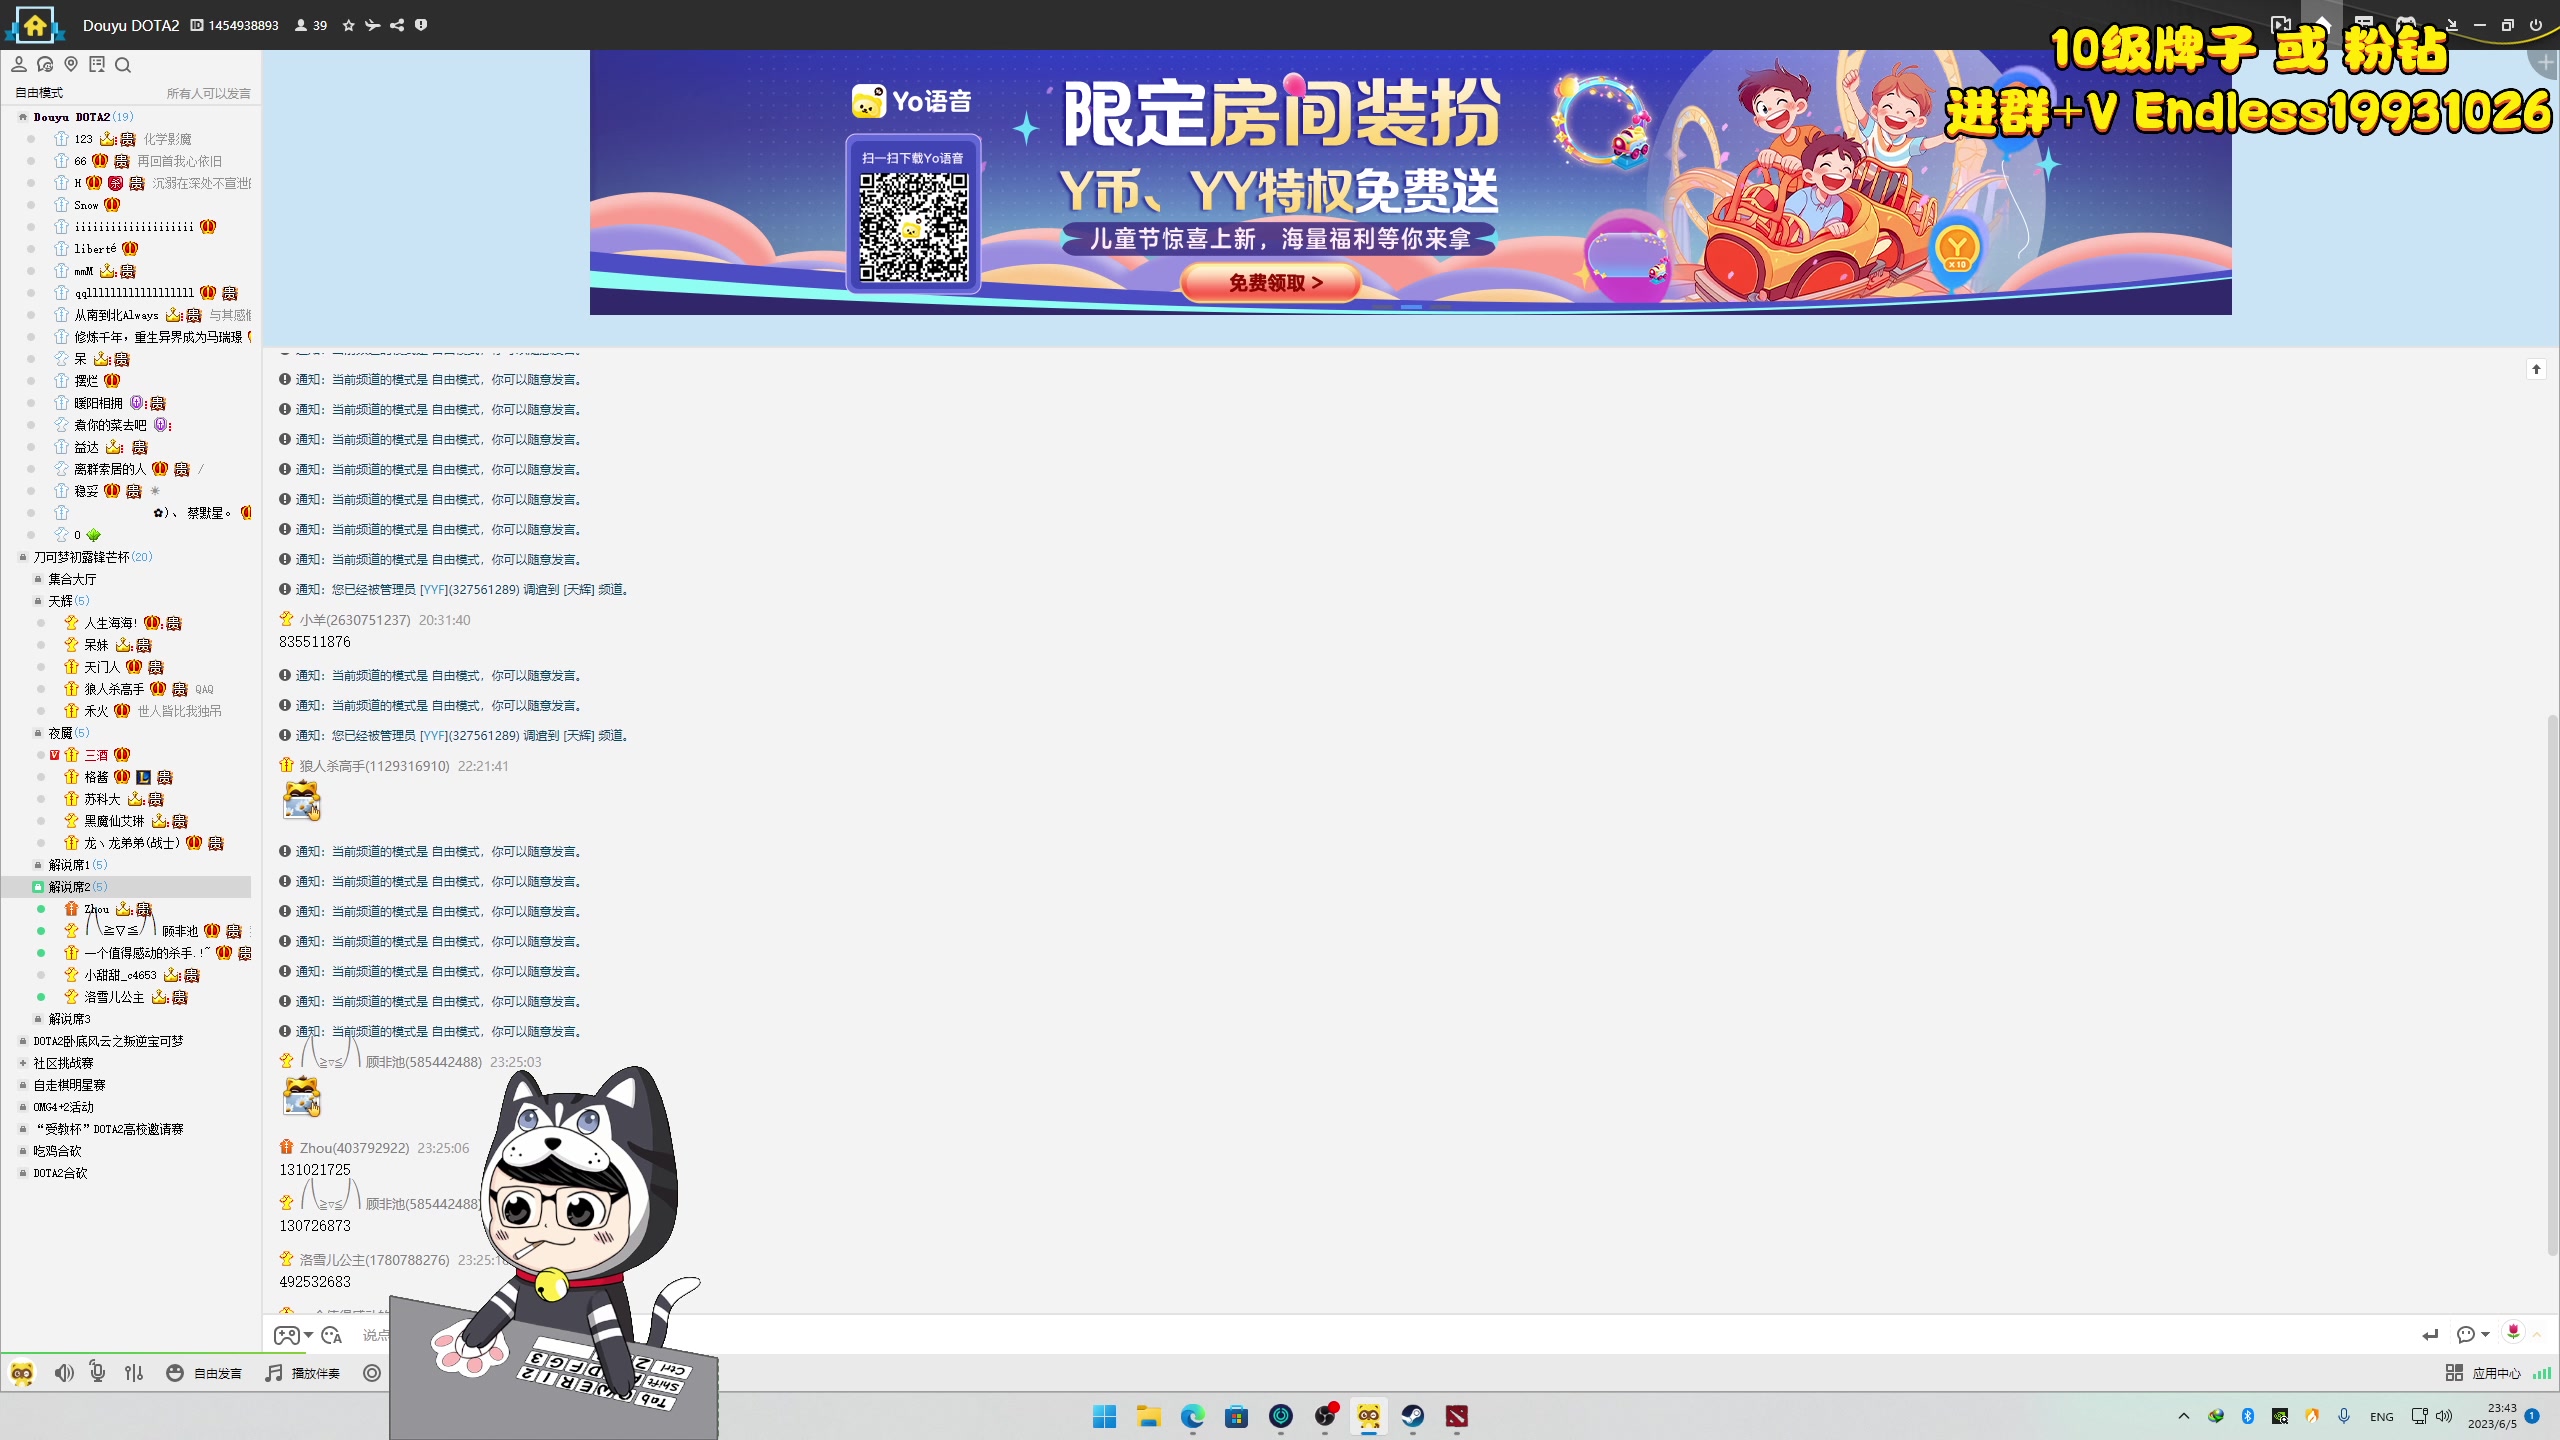Select user 小甜甜_e4653 in the channel list

(x=120, y=975)
